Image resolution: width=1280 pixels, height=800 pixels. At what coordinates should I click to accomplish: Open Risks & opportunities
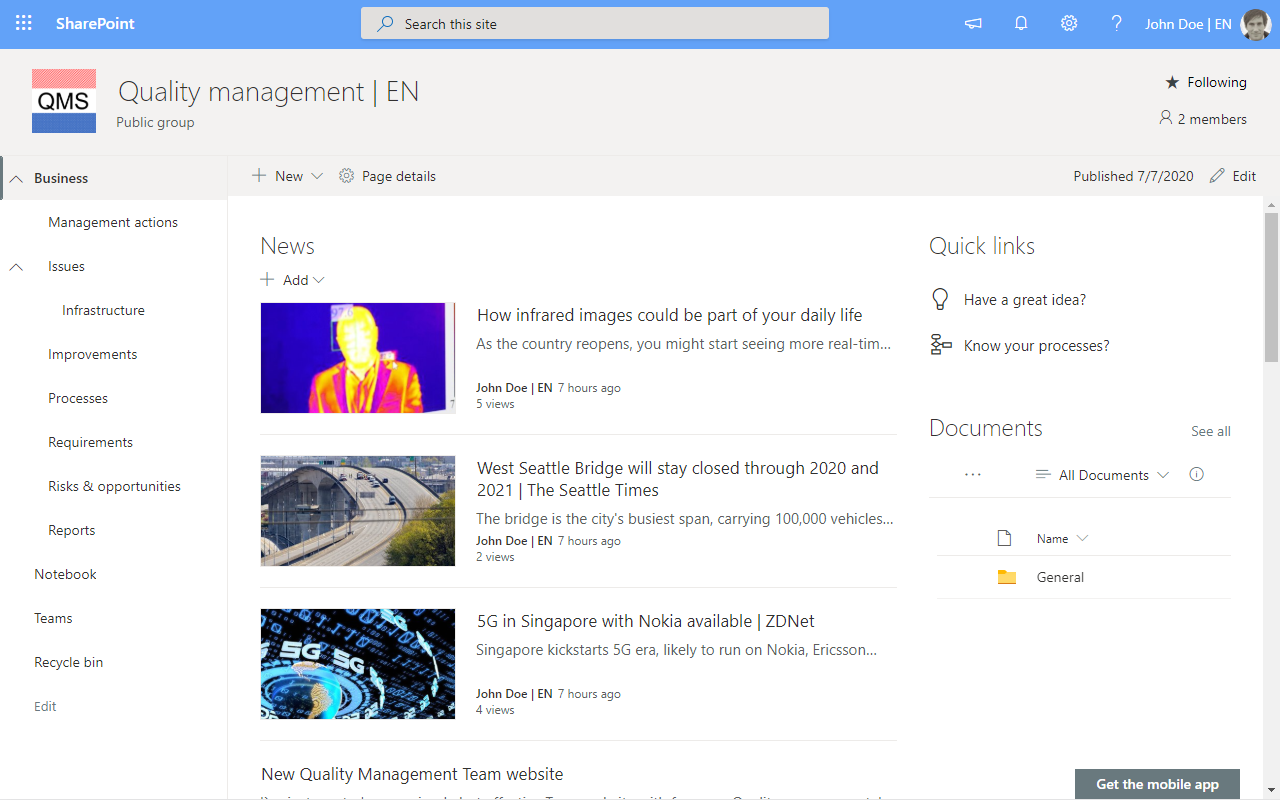pos(114,486)
